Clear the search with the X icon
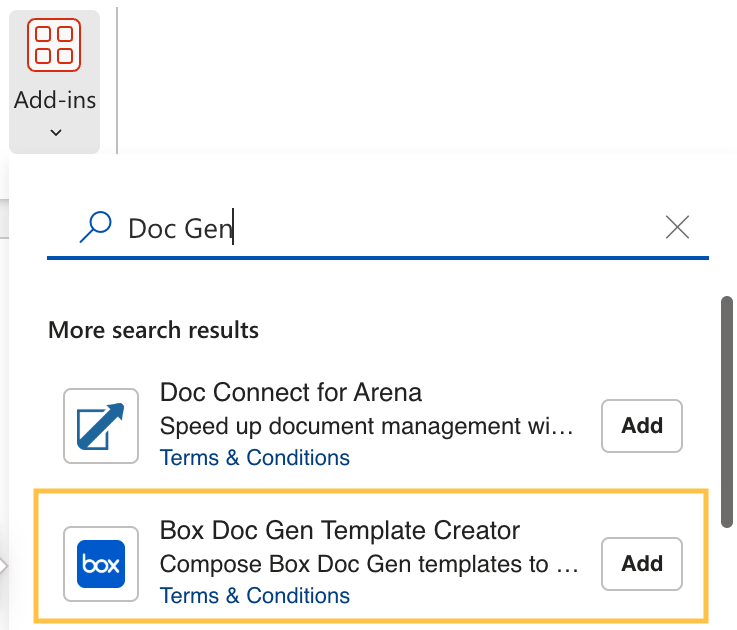737x630 pixels. tap(677, 228)
